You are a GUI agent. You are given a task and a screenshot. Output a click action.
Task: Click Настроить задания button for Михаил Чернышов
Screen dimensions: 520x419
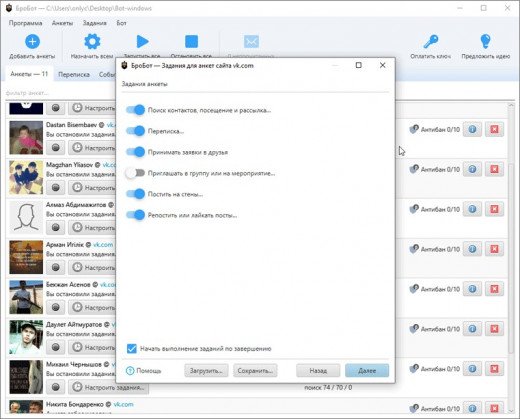click(109, 387)
